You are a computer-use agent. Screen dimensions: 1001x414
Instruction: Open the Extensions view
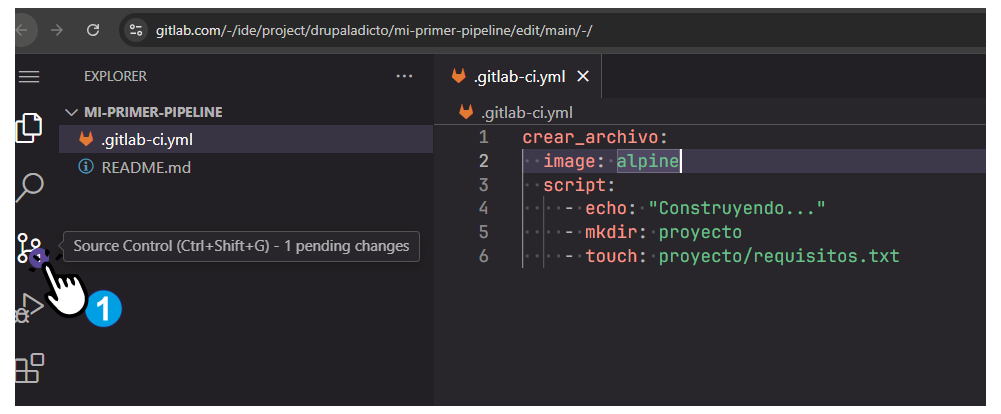pyautogui.click(x=30, y=368)
